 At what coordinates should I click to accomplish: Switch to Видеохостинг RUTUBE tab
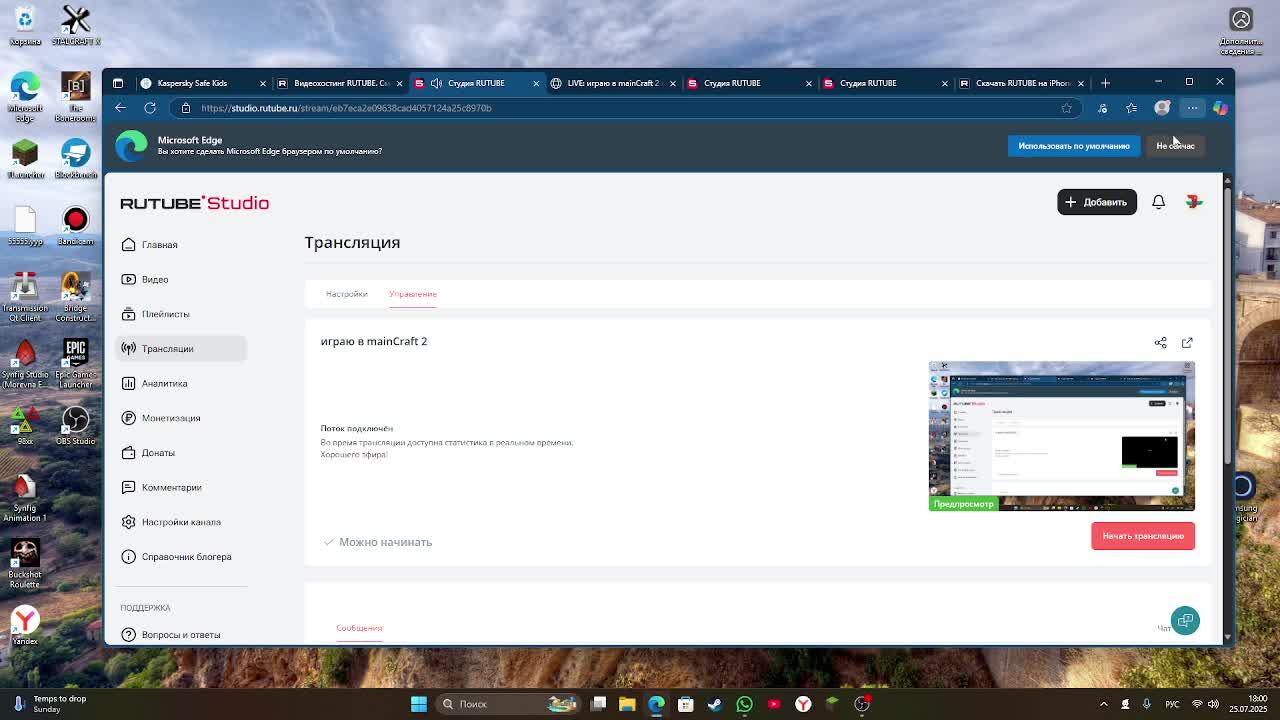[339, 83]
